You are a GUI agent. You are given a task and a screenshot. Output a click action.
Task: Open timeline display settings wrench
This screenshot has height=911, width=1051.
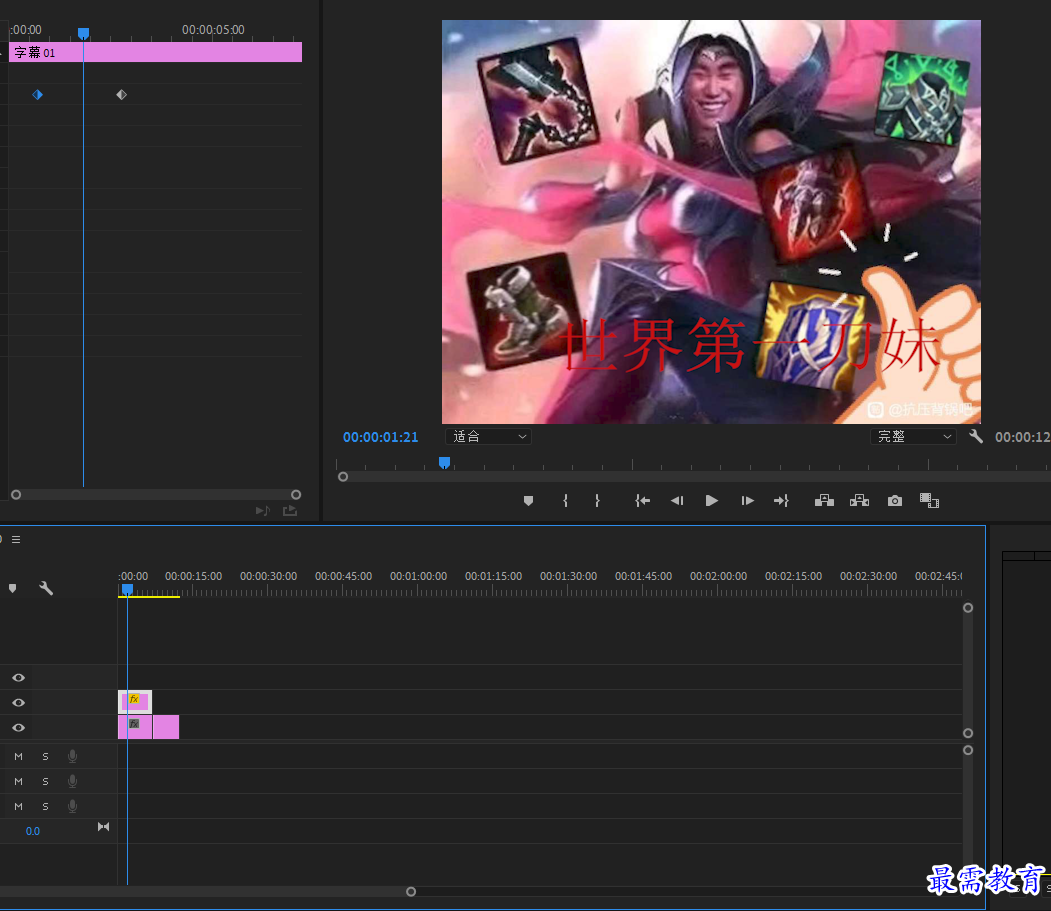coord(46,589)
